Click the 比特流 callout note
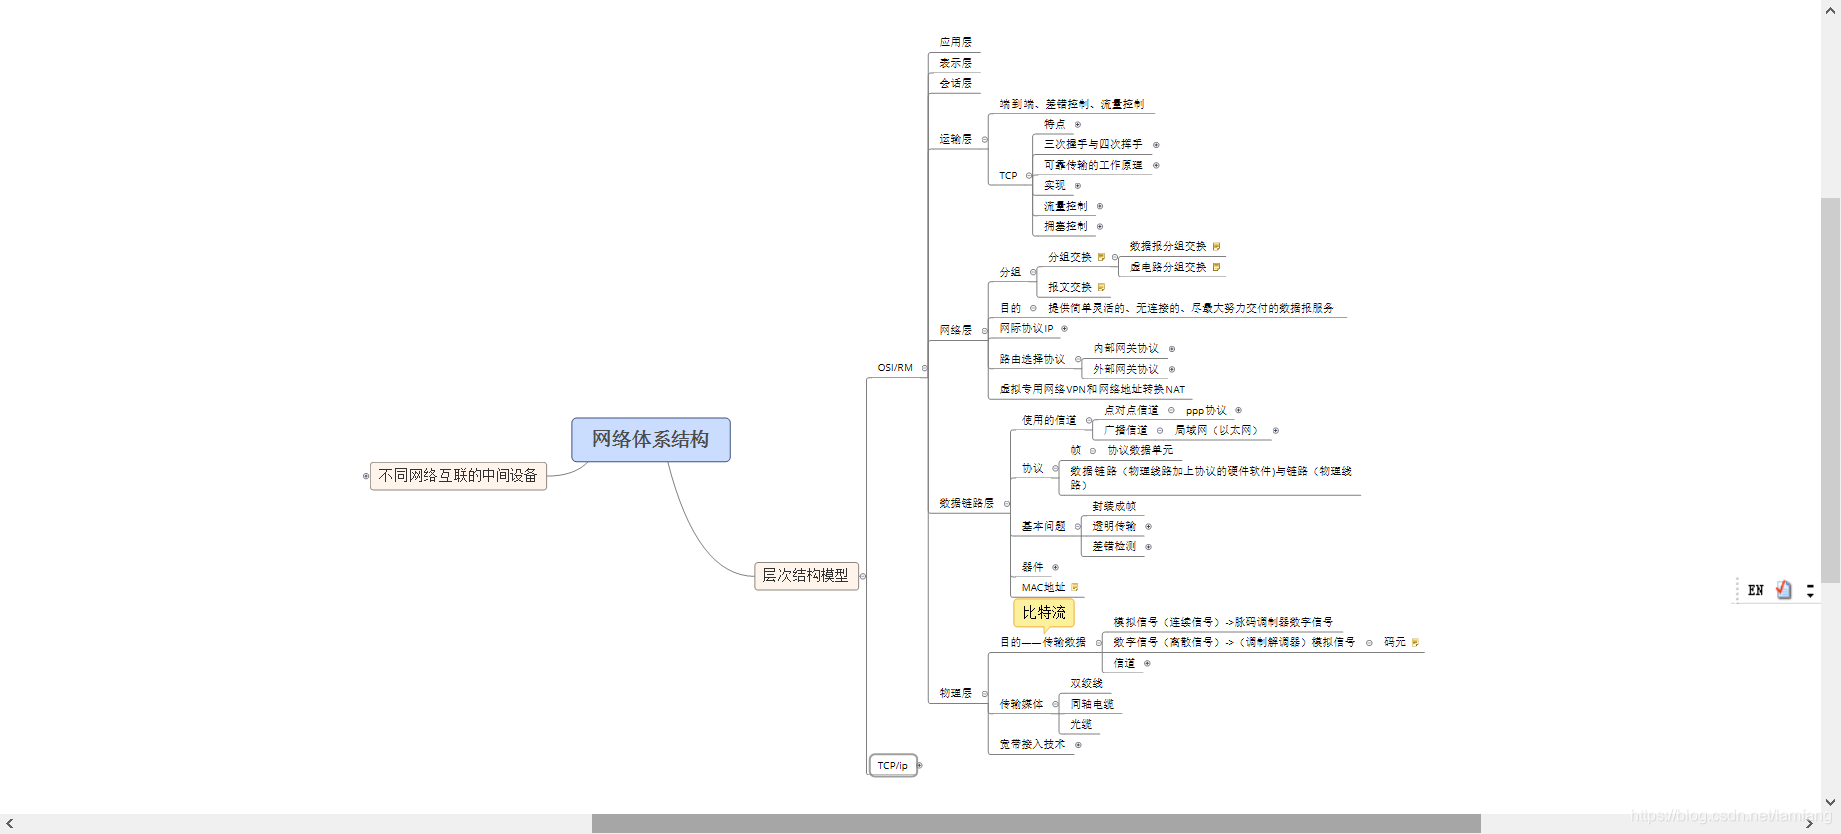The height and width of the screenshot is (834, 1841). 1044,612
